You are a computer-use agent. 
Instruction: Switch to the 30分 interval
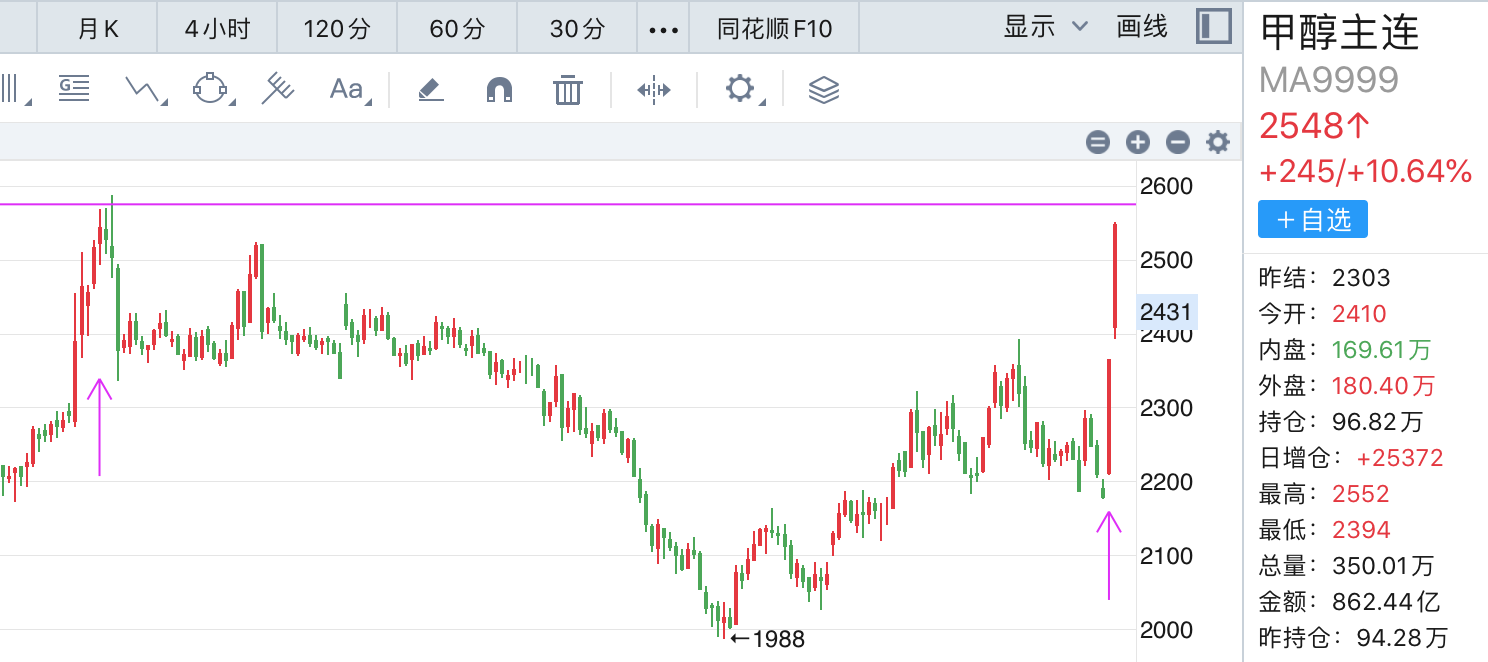[x=575, y=27]
